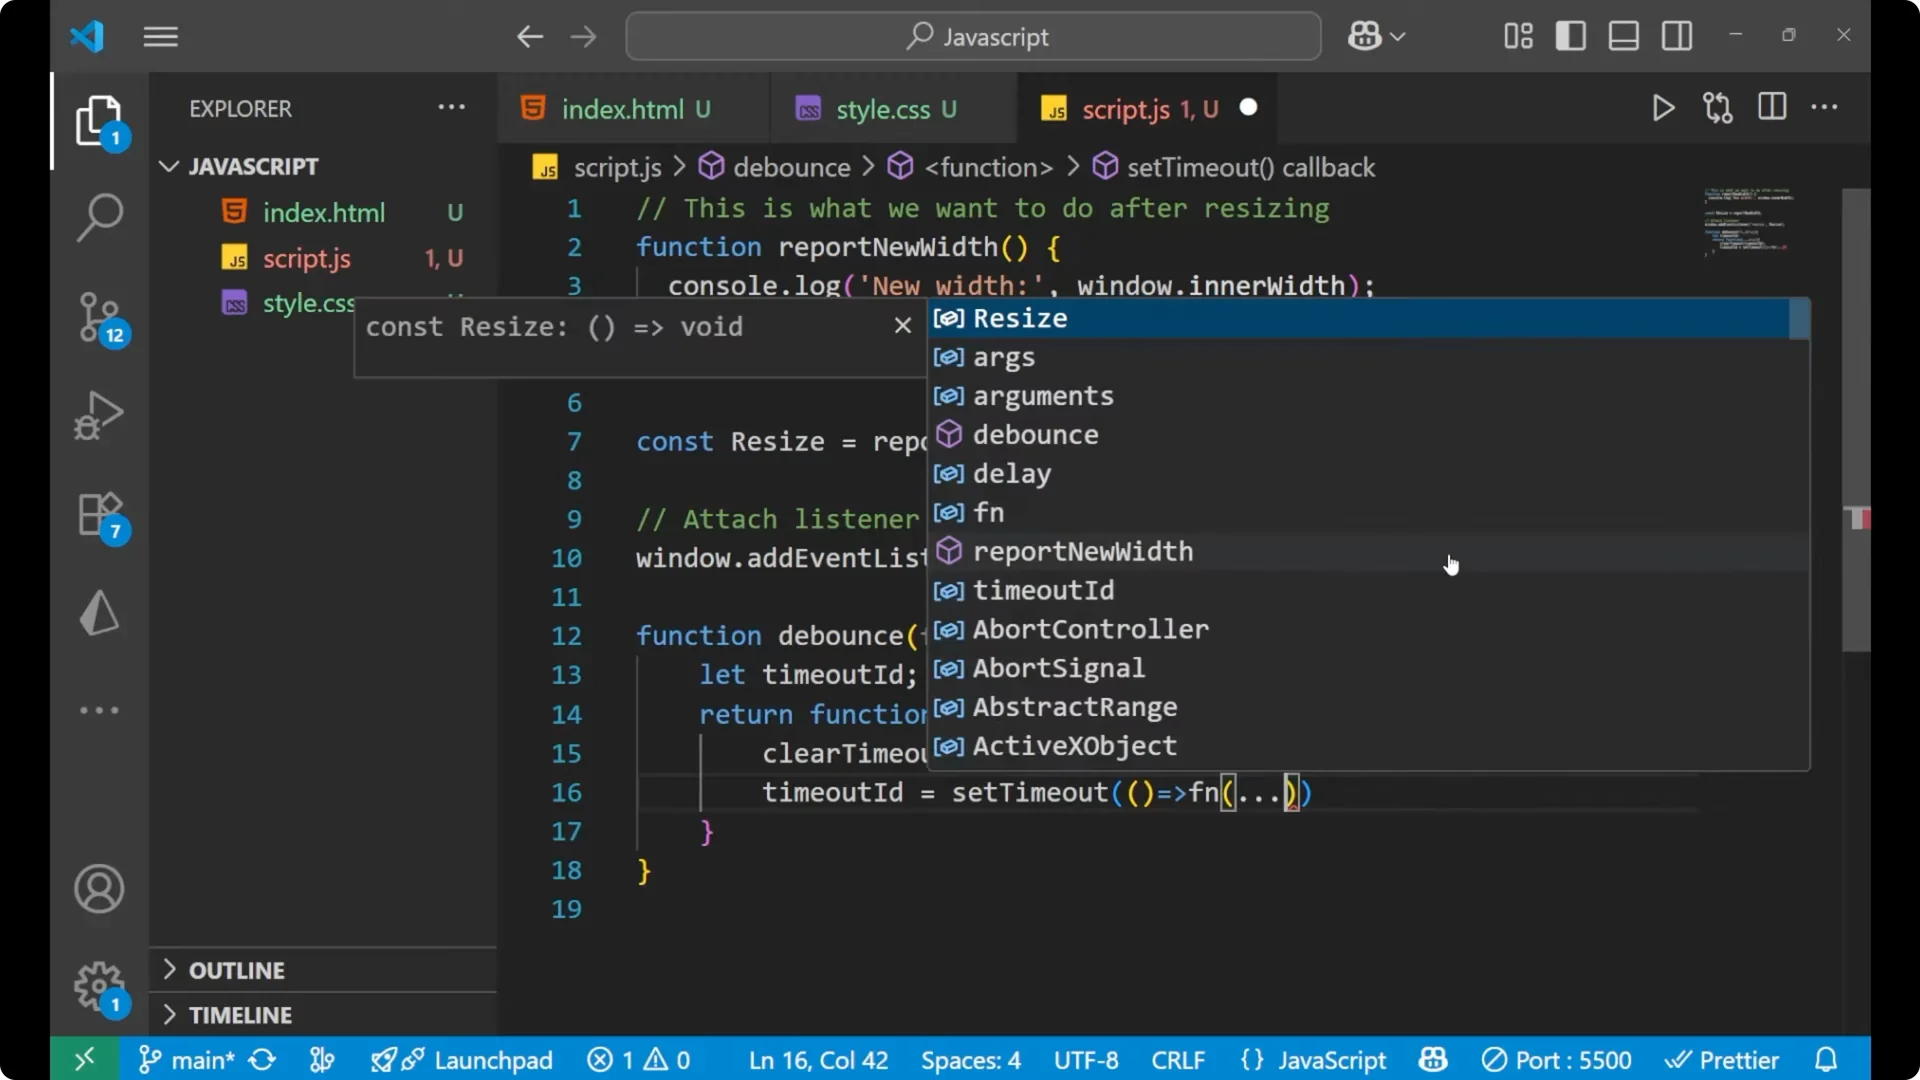Image resolution: width=1920 pixels, height=1080 pixels.
Task: Open the Search view in sidebar
Action: tap(99, 217)
